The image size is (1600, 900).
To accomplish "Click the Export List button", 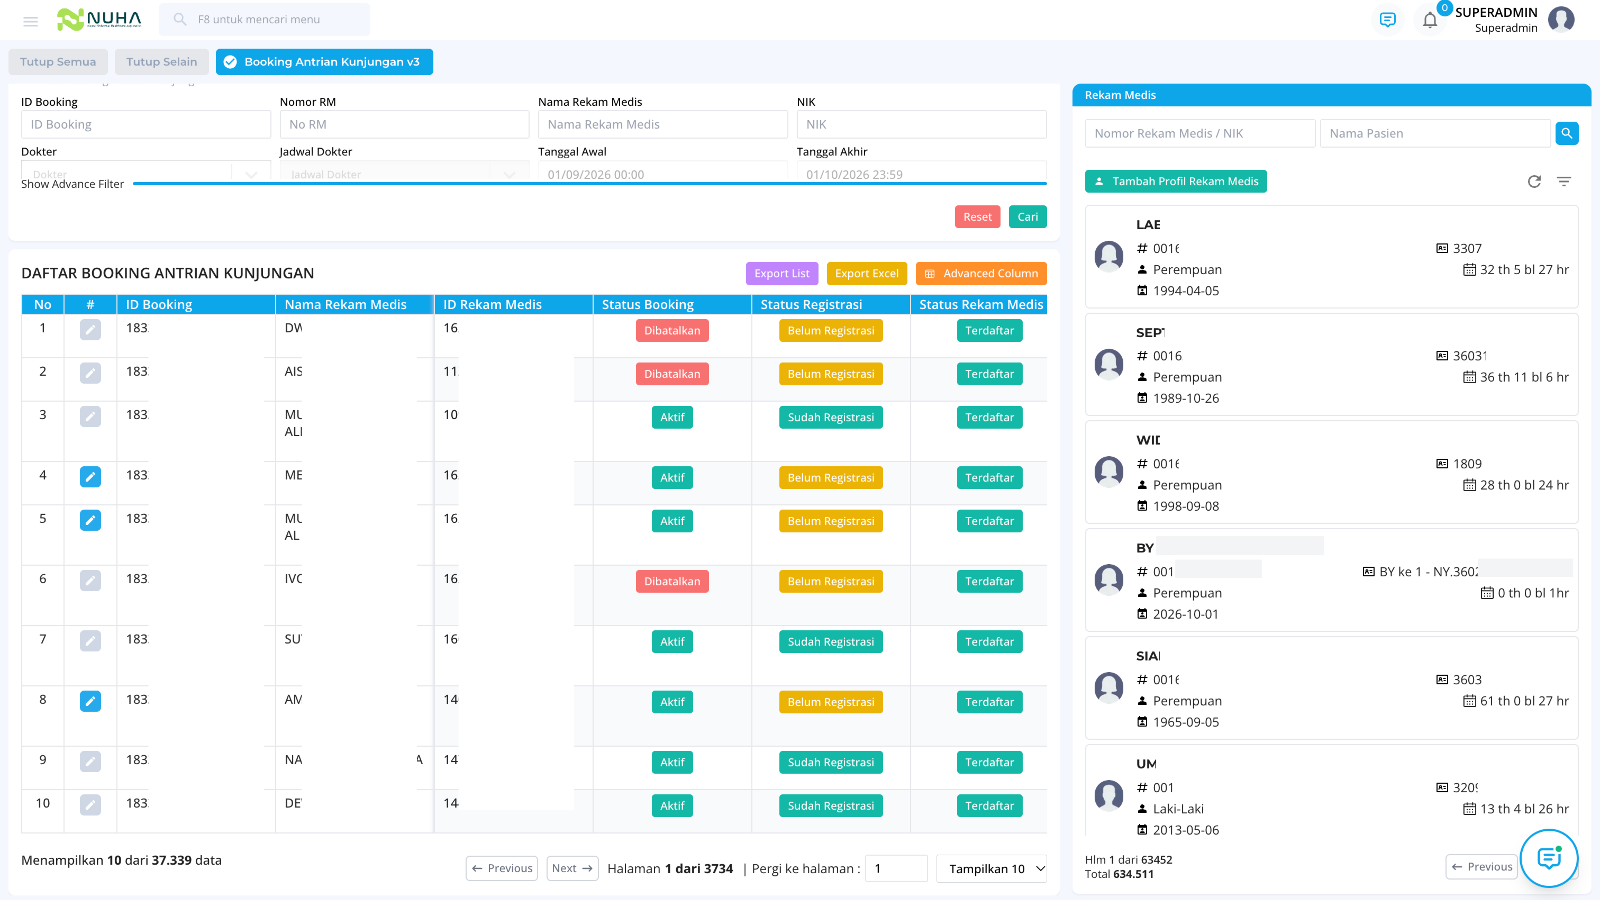I will coord(782,273).
